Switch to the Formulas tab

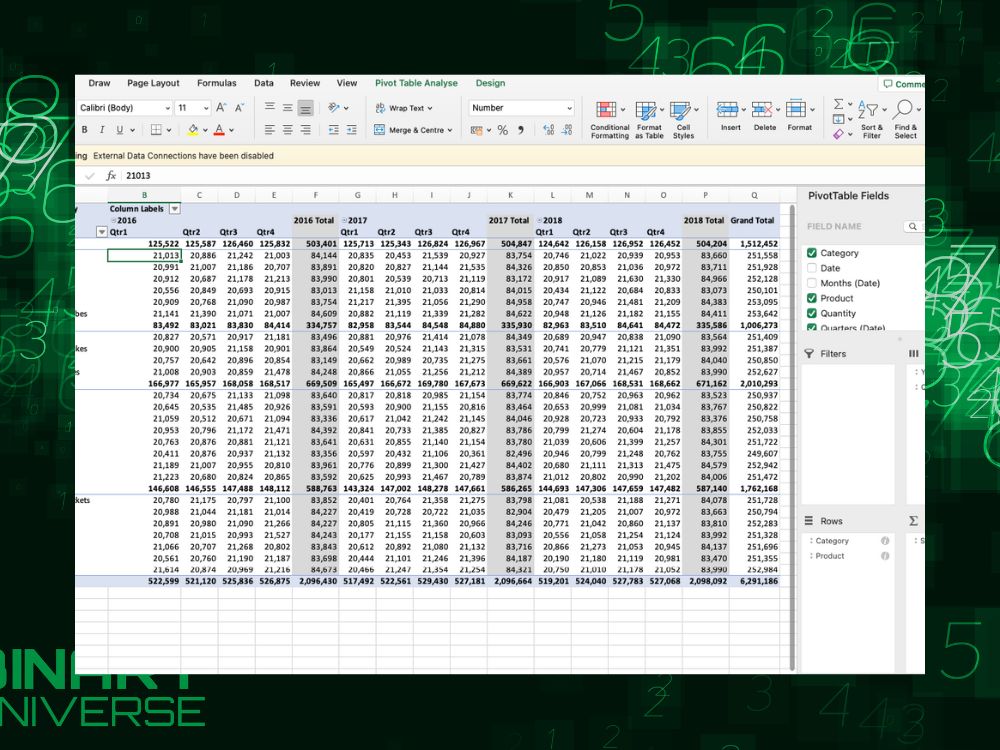click(216, 83)
